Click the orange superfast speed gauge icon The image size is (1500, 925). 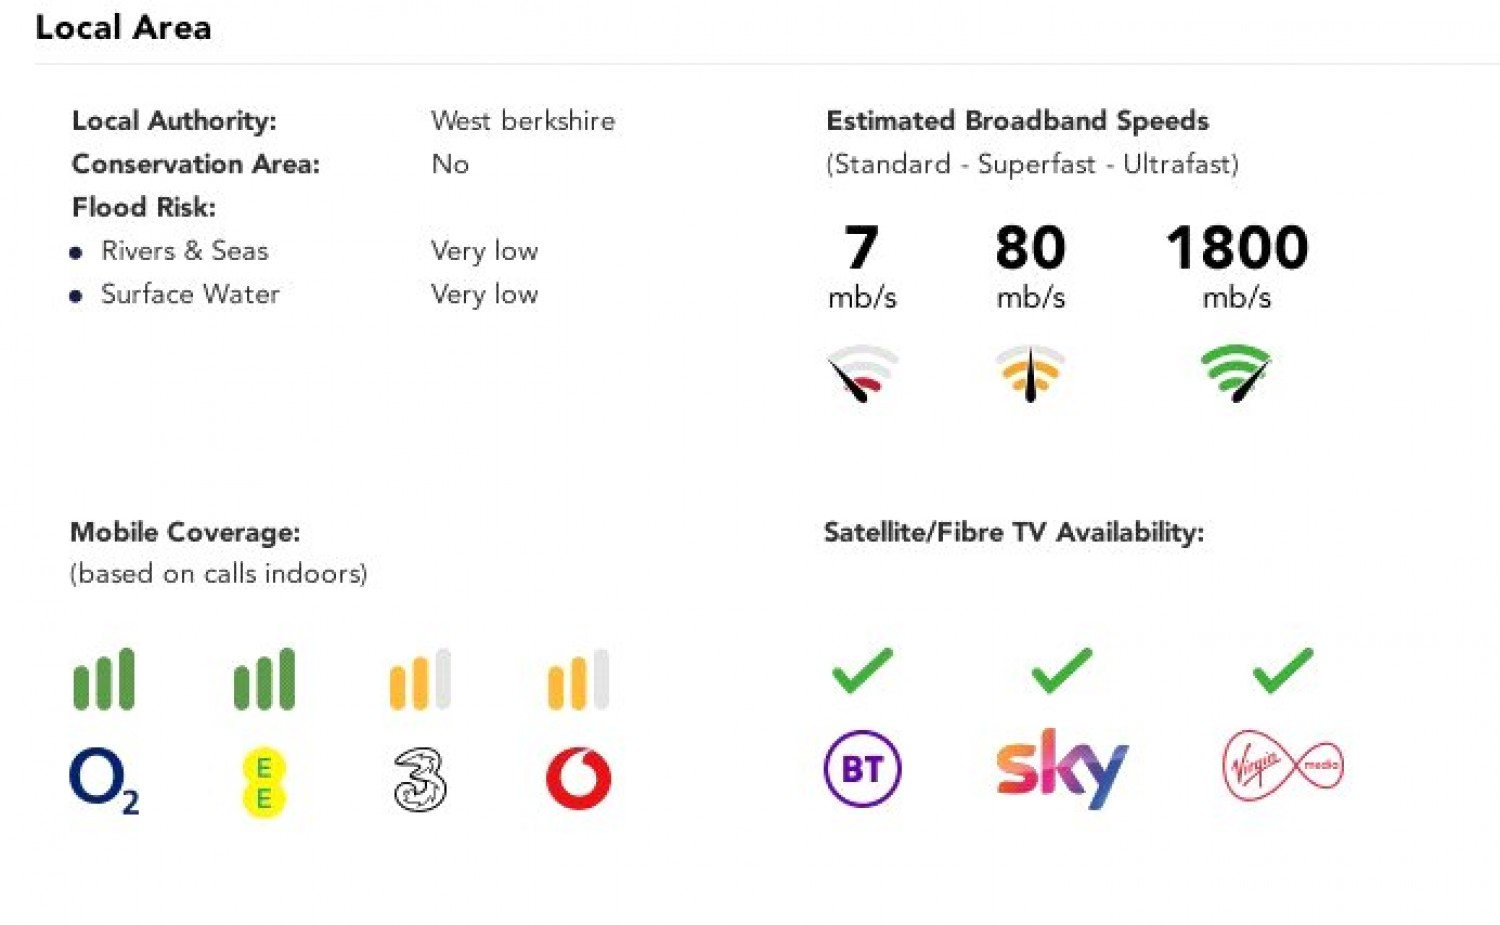[1030, 373]
